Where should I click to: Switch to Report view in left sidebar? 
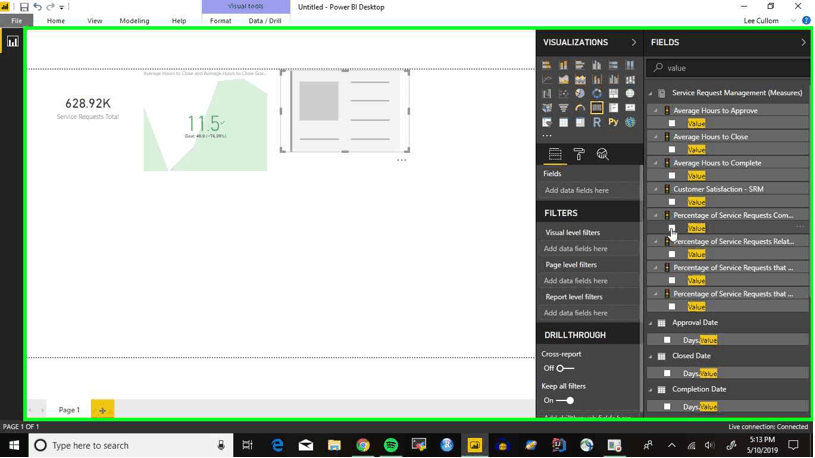tap(12, 42)
